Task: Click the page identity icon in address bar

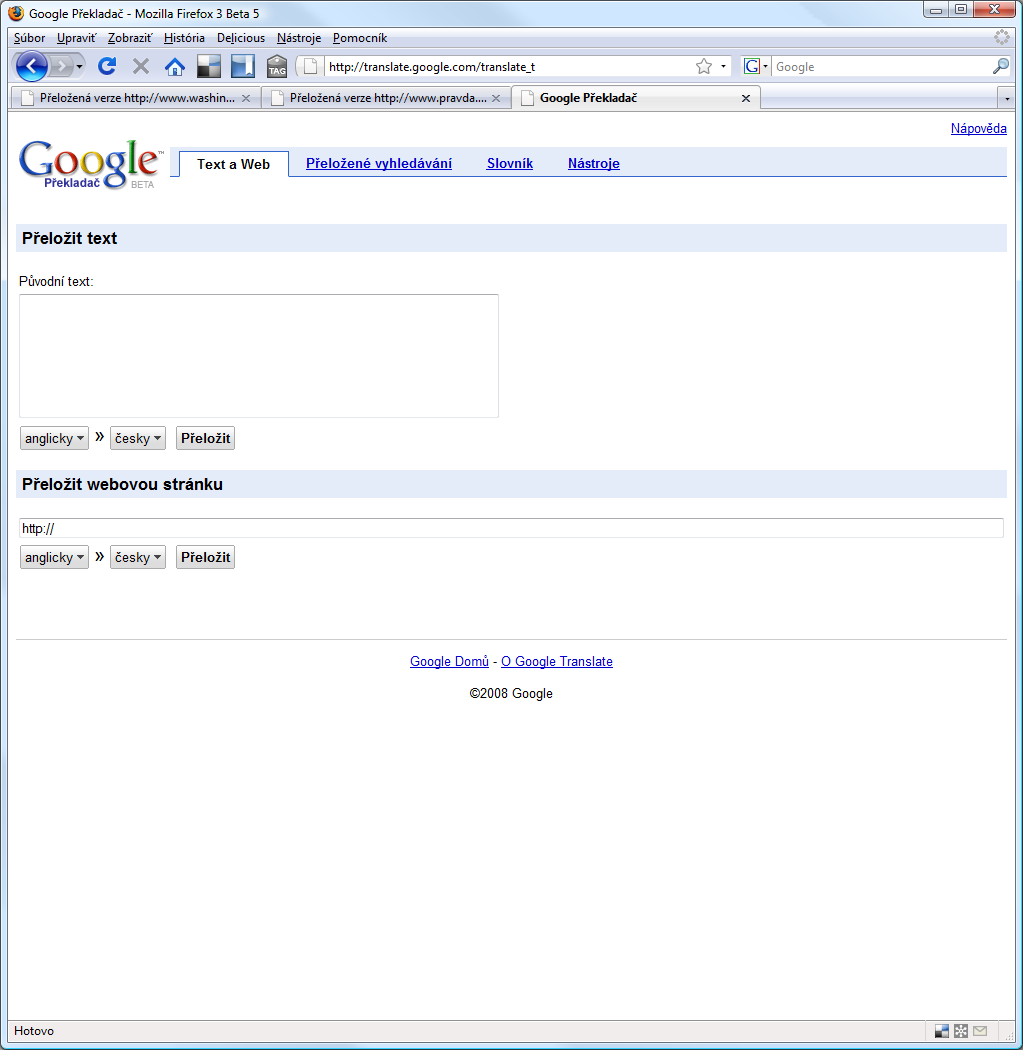Action: pos(310,66)
